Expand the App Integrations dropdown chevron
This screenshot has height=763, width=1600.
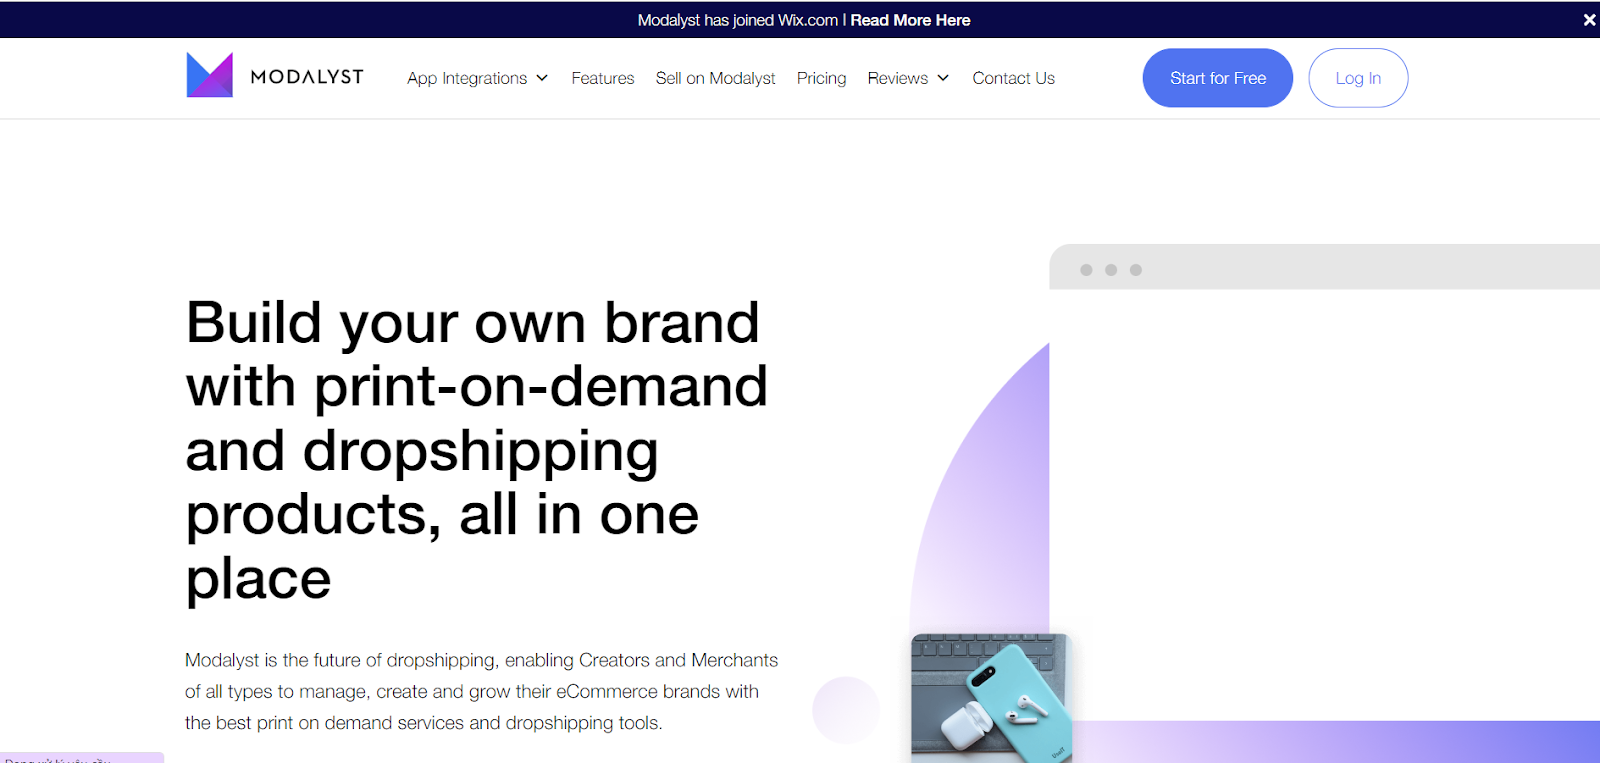542,78
